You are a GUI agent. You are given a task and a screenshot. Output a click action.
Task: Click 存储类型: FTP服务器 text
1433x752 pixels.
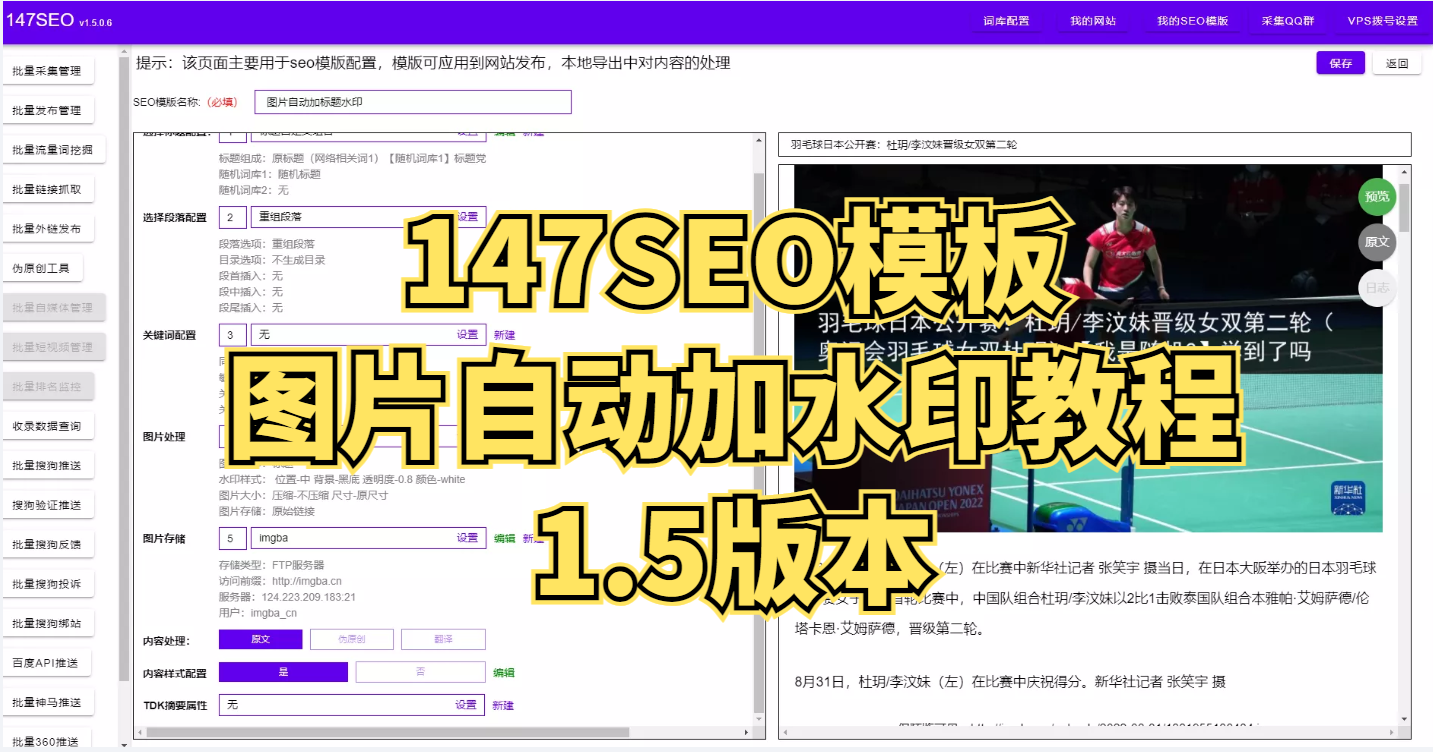(271, 565)
